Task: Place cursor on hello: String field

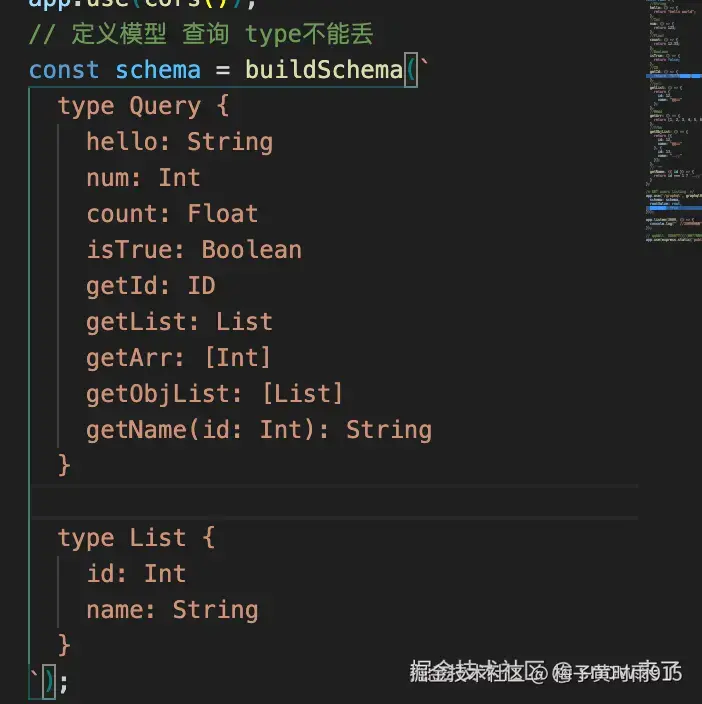Action: pyautogui.click(x=179, y=142)
